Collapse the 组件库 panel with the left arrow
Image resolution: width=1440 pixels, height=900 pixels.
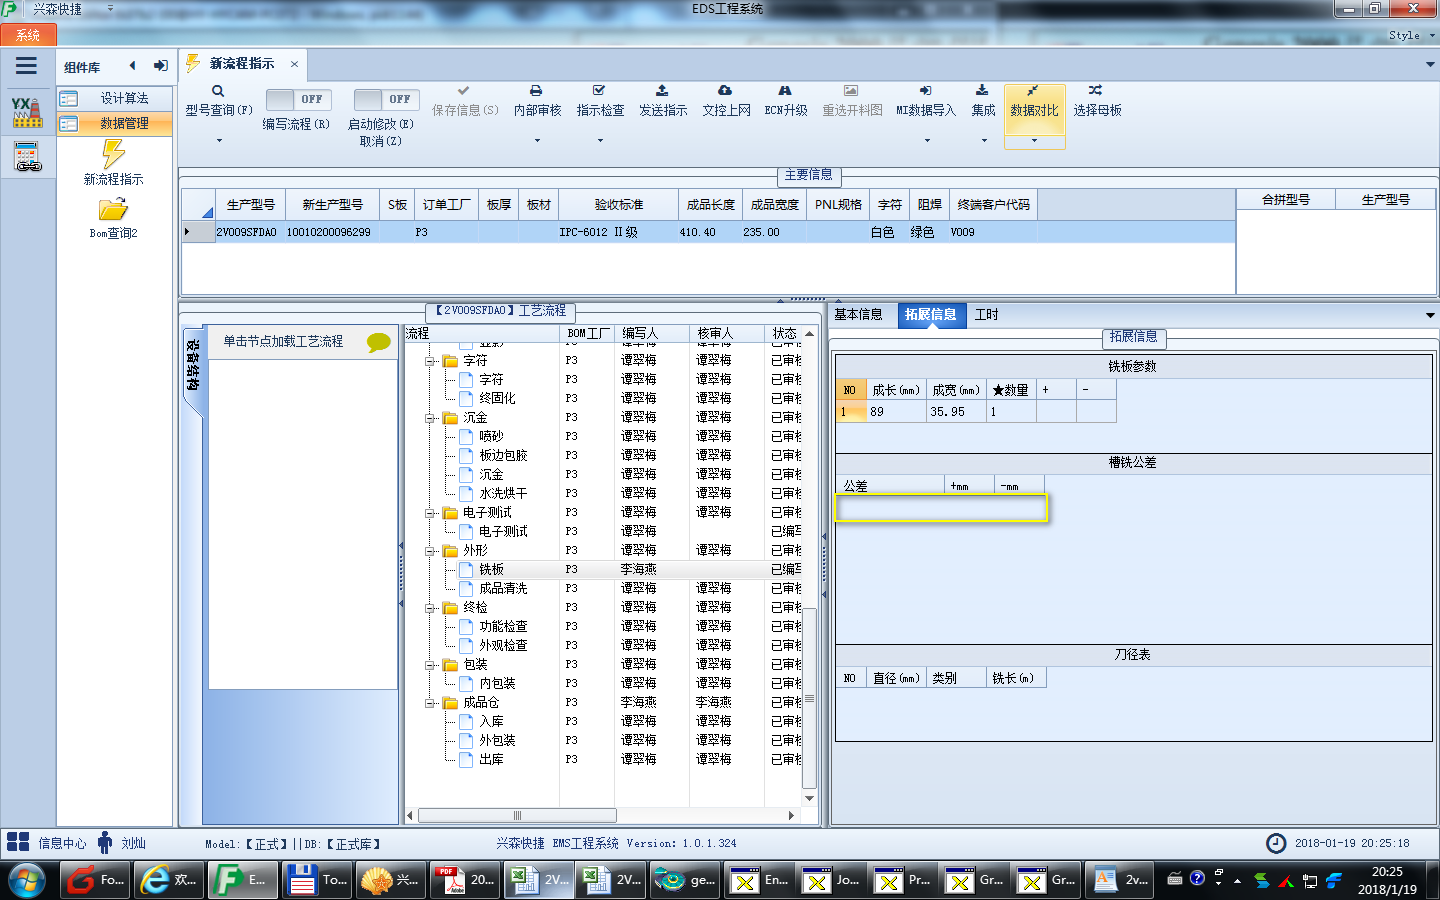132,66
